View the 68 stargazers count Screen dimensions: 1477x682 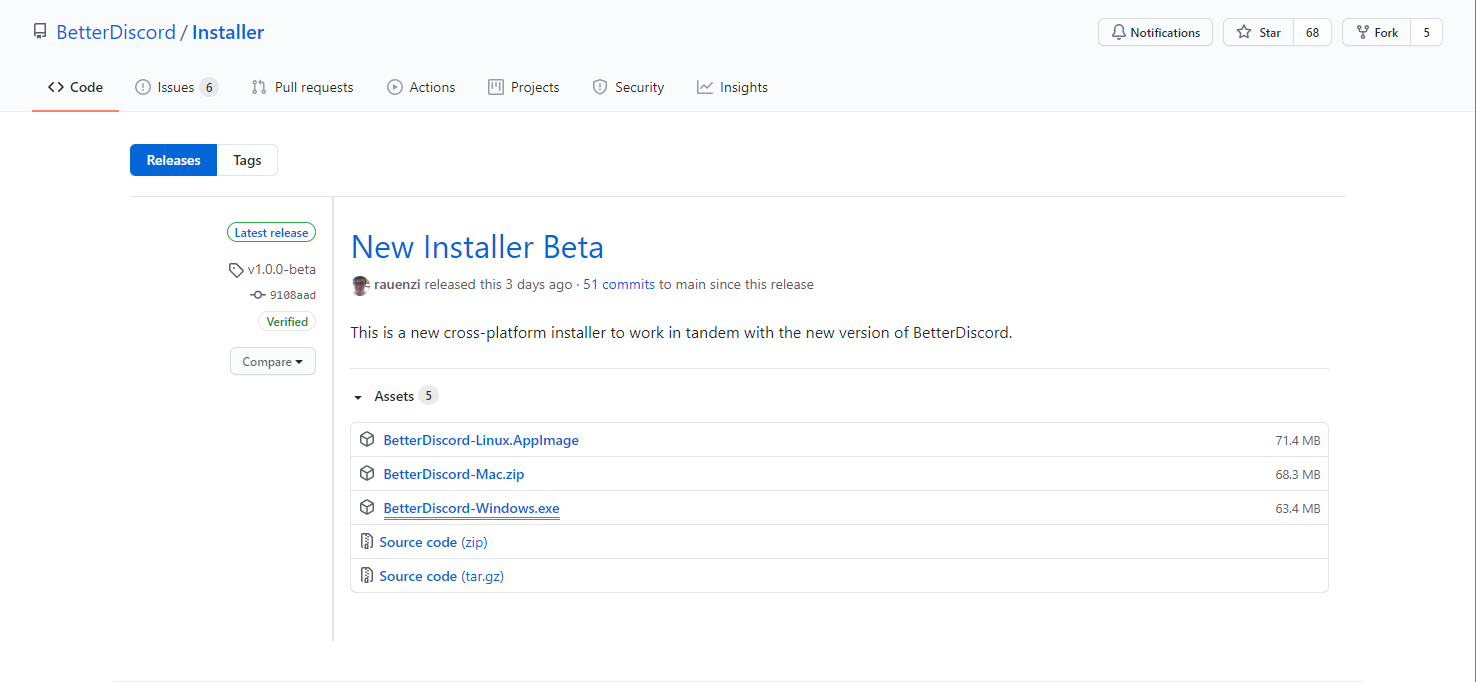1312,32
